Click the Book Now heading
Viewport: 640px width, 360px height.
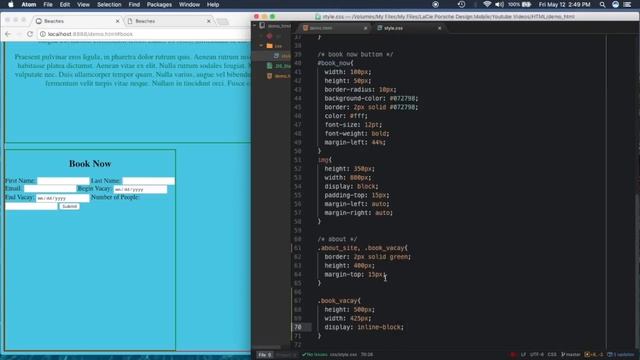coord(90,163)
